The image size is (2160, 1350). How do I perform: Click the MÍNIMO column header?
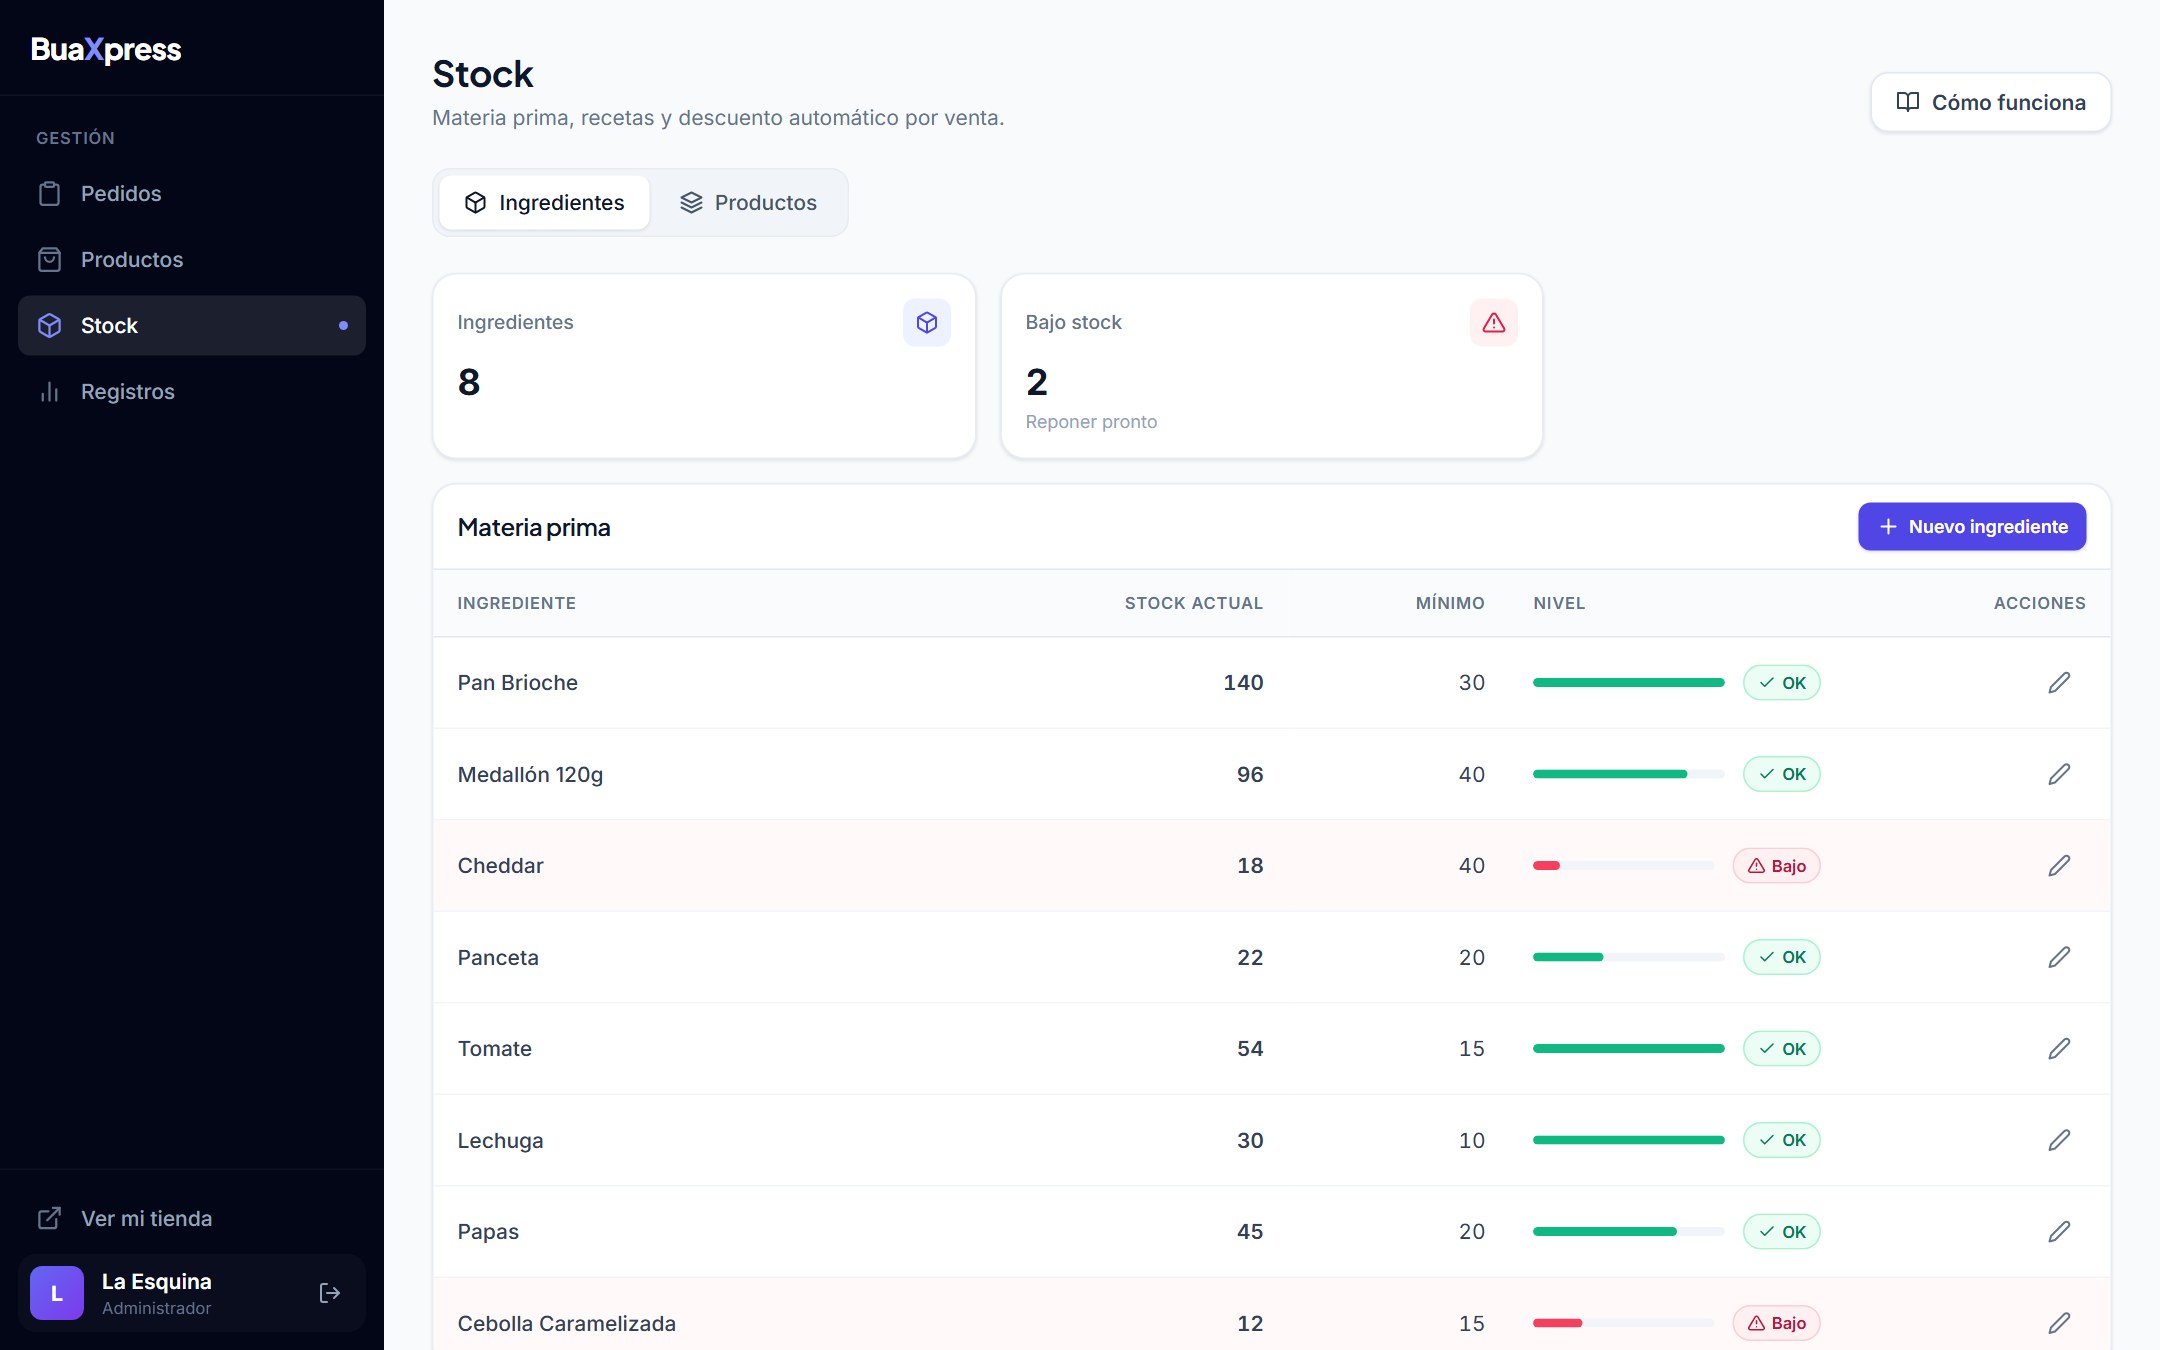click(x=1450, y=604)
